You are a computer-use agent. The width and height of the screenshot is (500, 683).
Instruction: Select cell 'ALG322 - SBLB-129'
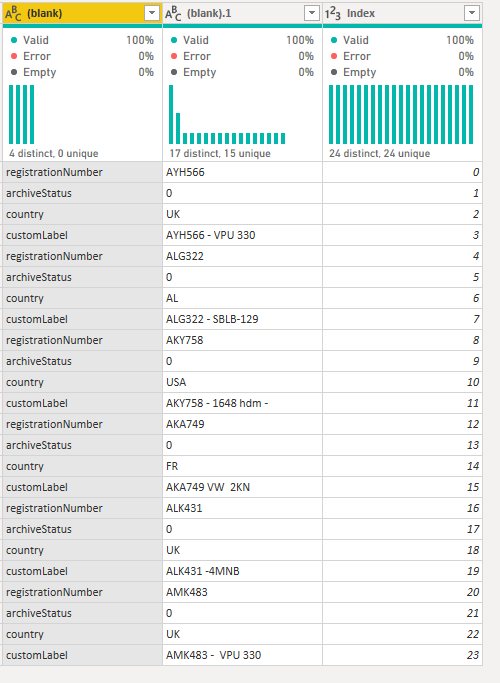pos(242,319)
